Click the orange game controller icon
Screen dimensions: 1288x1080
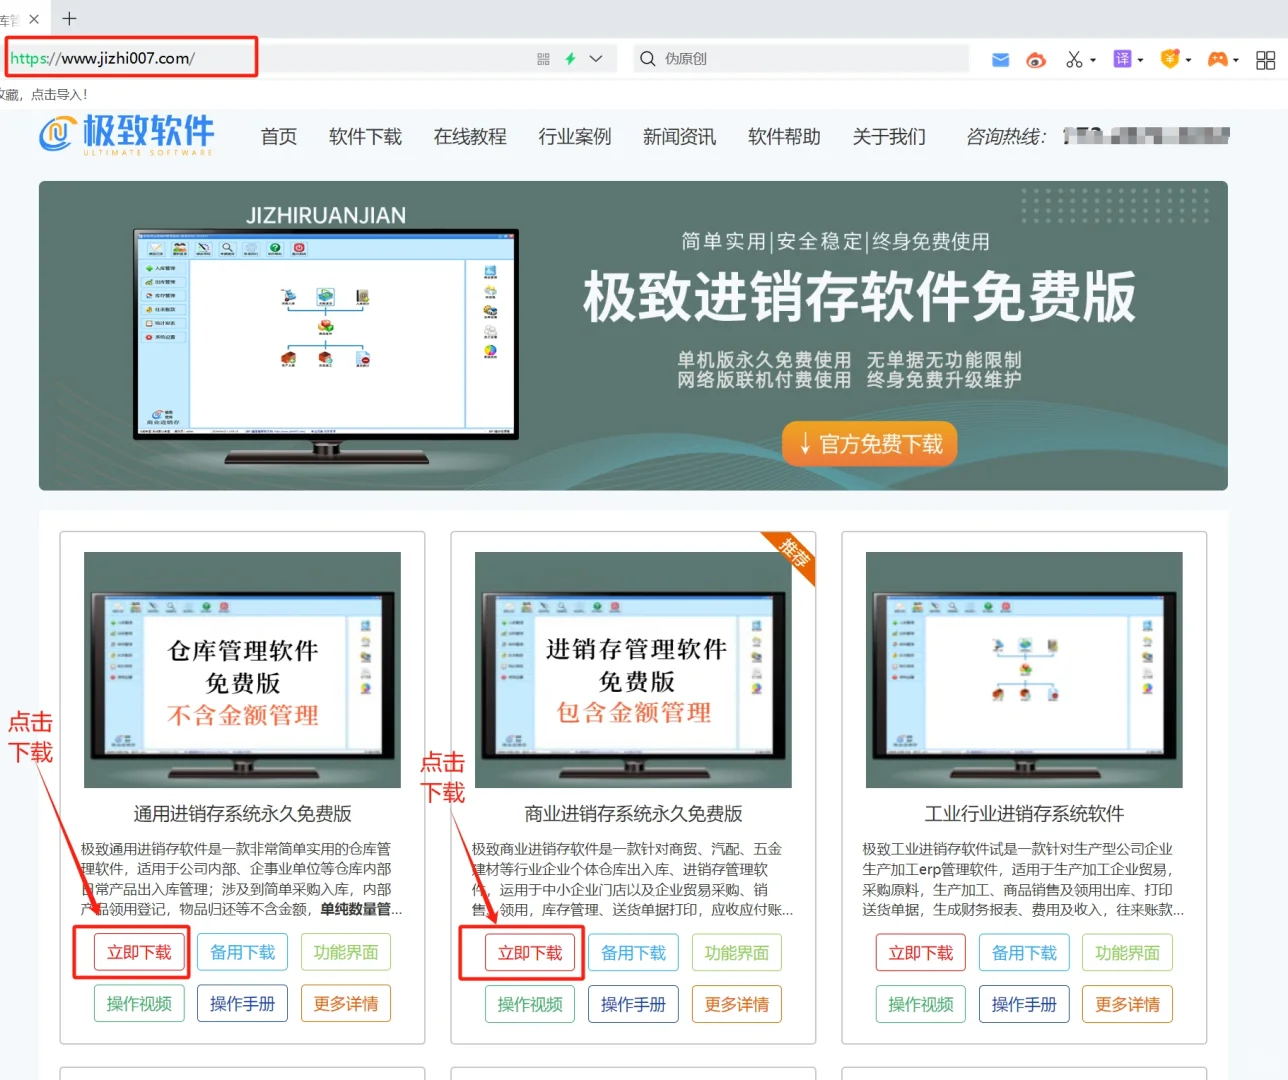1216,60
